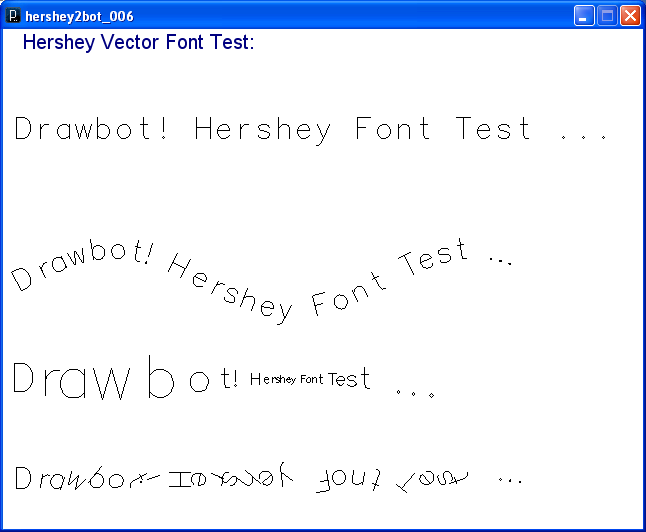Click the Processing app icon in title bar
This screenshot has width=646, height=532.
[14, 16]
